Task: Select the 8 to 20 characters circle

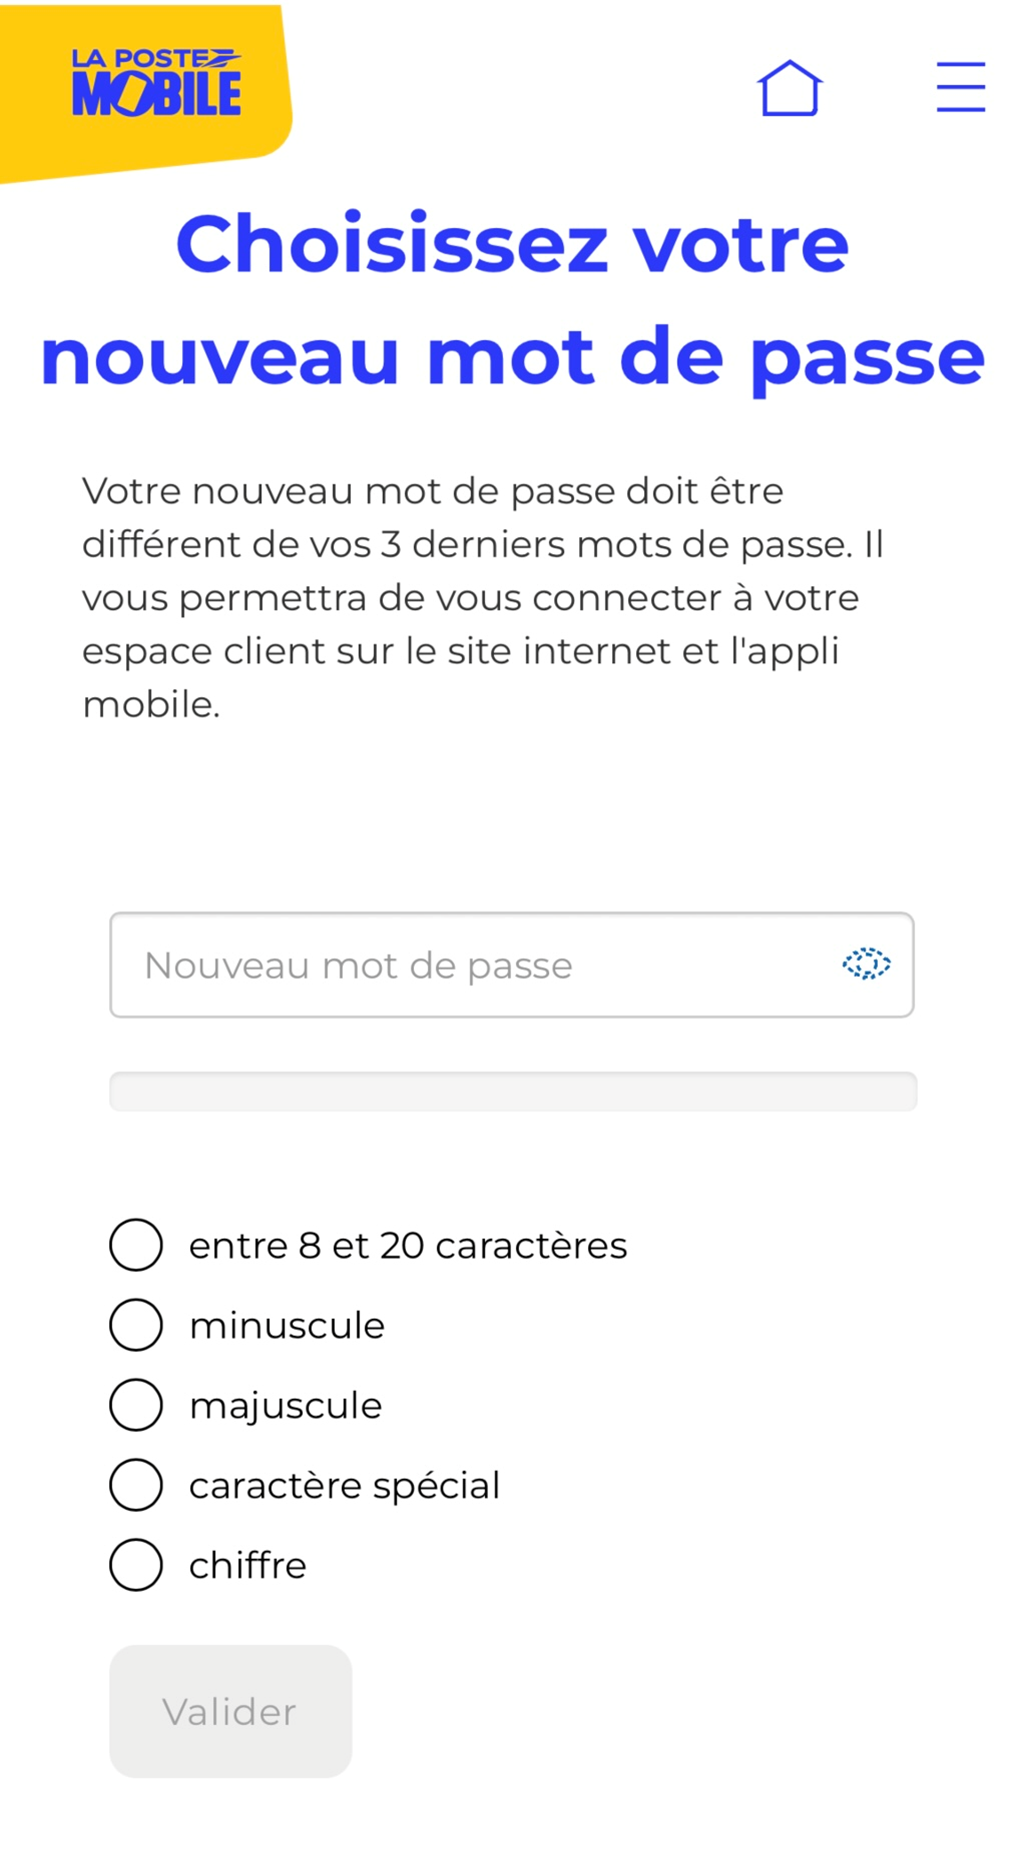Action: (136, 1245)
